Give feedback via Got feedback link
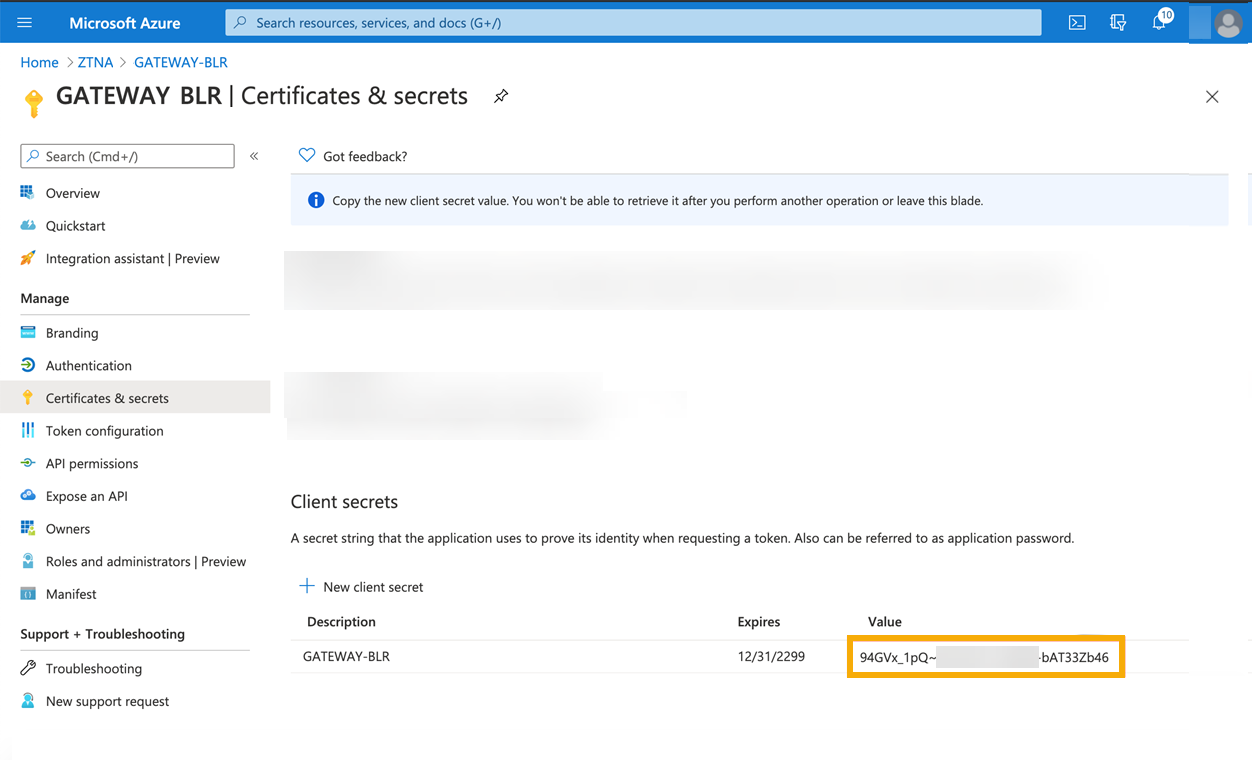 (x=362, y=156)
